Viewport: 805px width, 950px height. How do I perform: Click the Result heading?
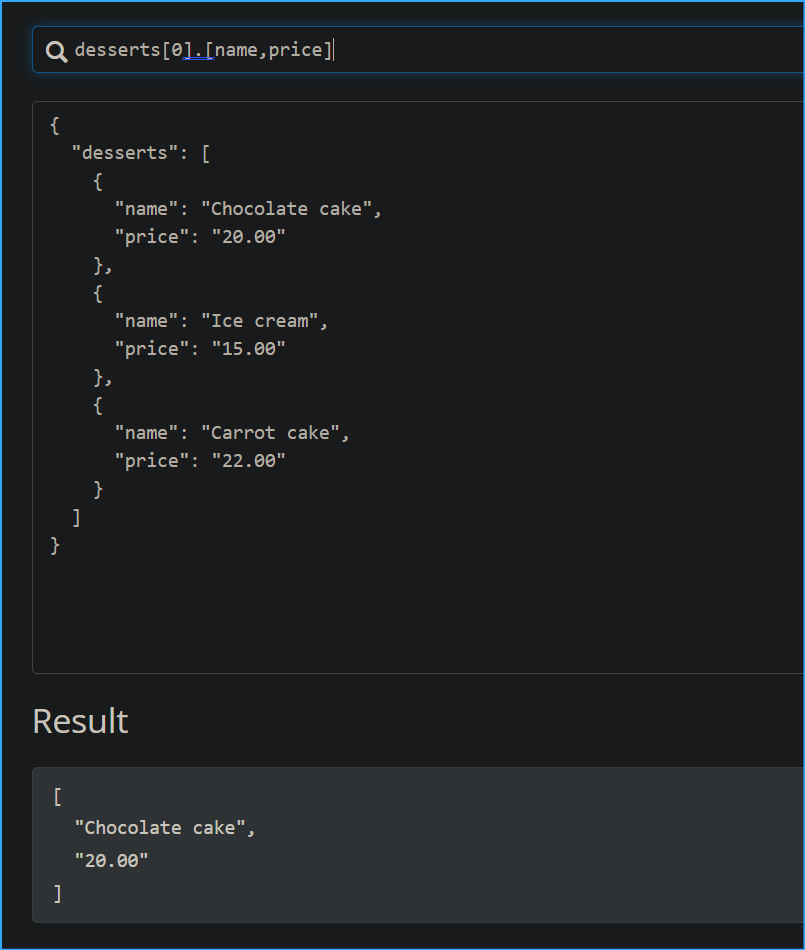tap(80, 721)
